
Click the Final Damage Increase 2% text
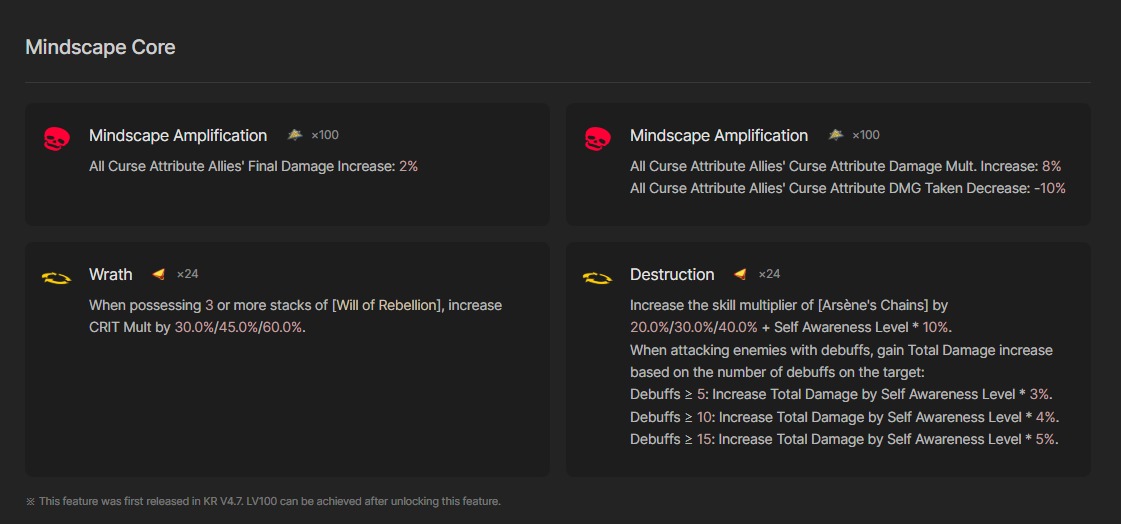(x=253, y=166)
